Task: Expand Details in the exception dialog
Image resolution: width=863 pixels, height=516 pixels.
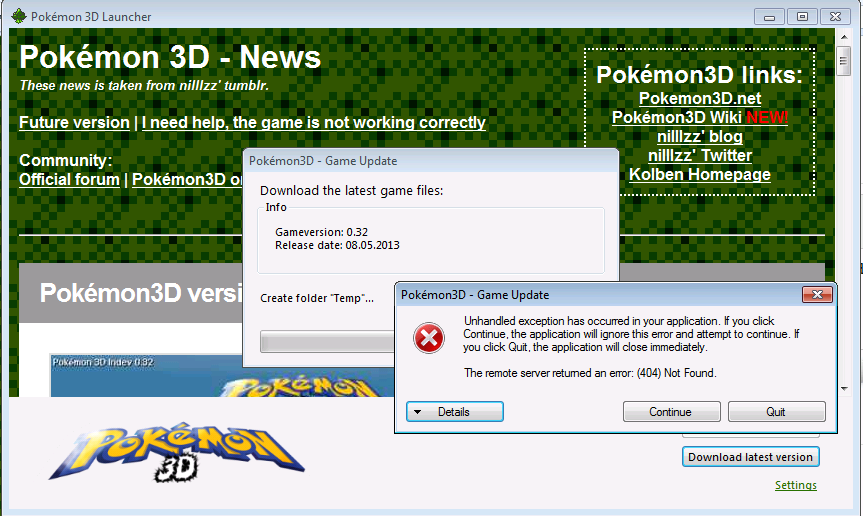Action: (x=455, y=411)
